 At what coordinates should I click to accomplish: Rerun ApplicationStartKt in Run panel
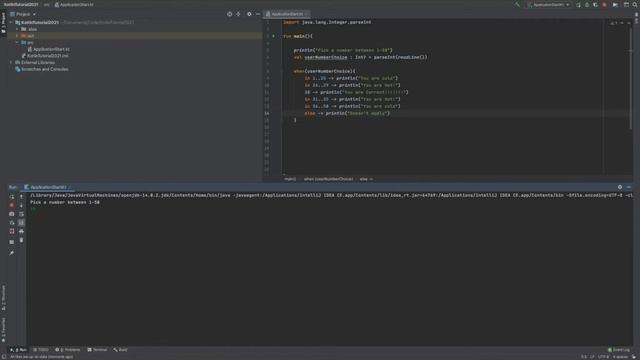tap(12, 197)
